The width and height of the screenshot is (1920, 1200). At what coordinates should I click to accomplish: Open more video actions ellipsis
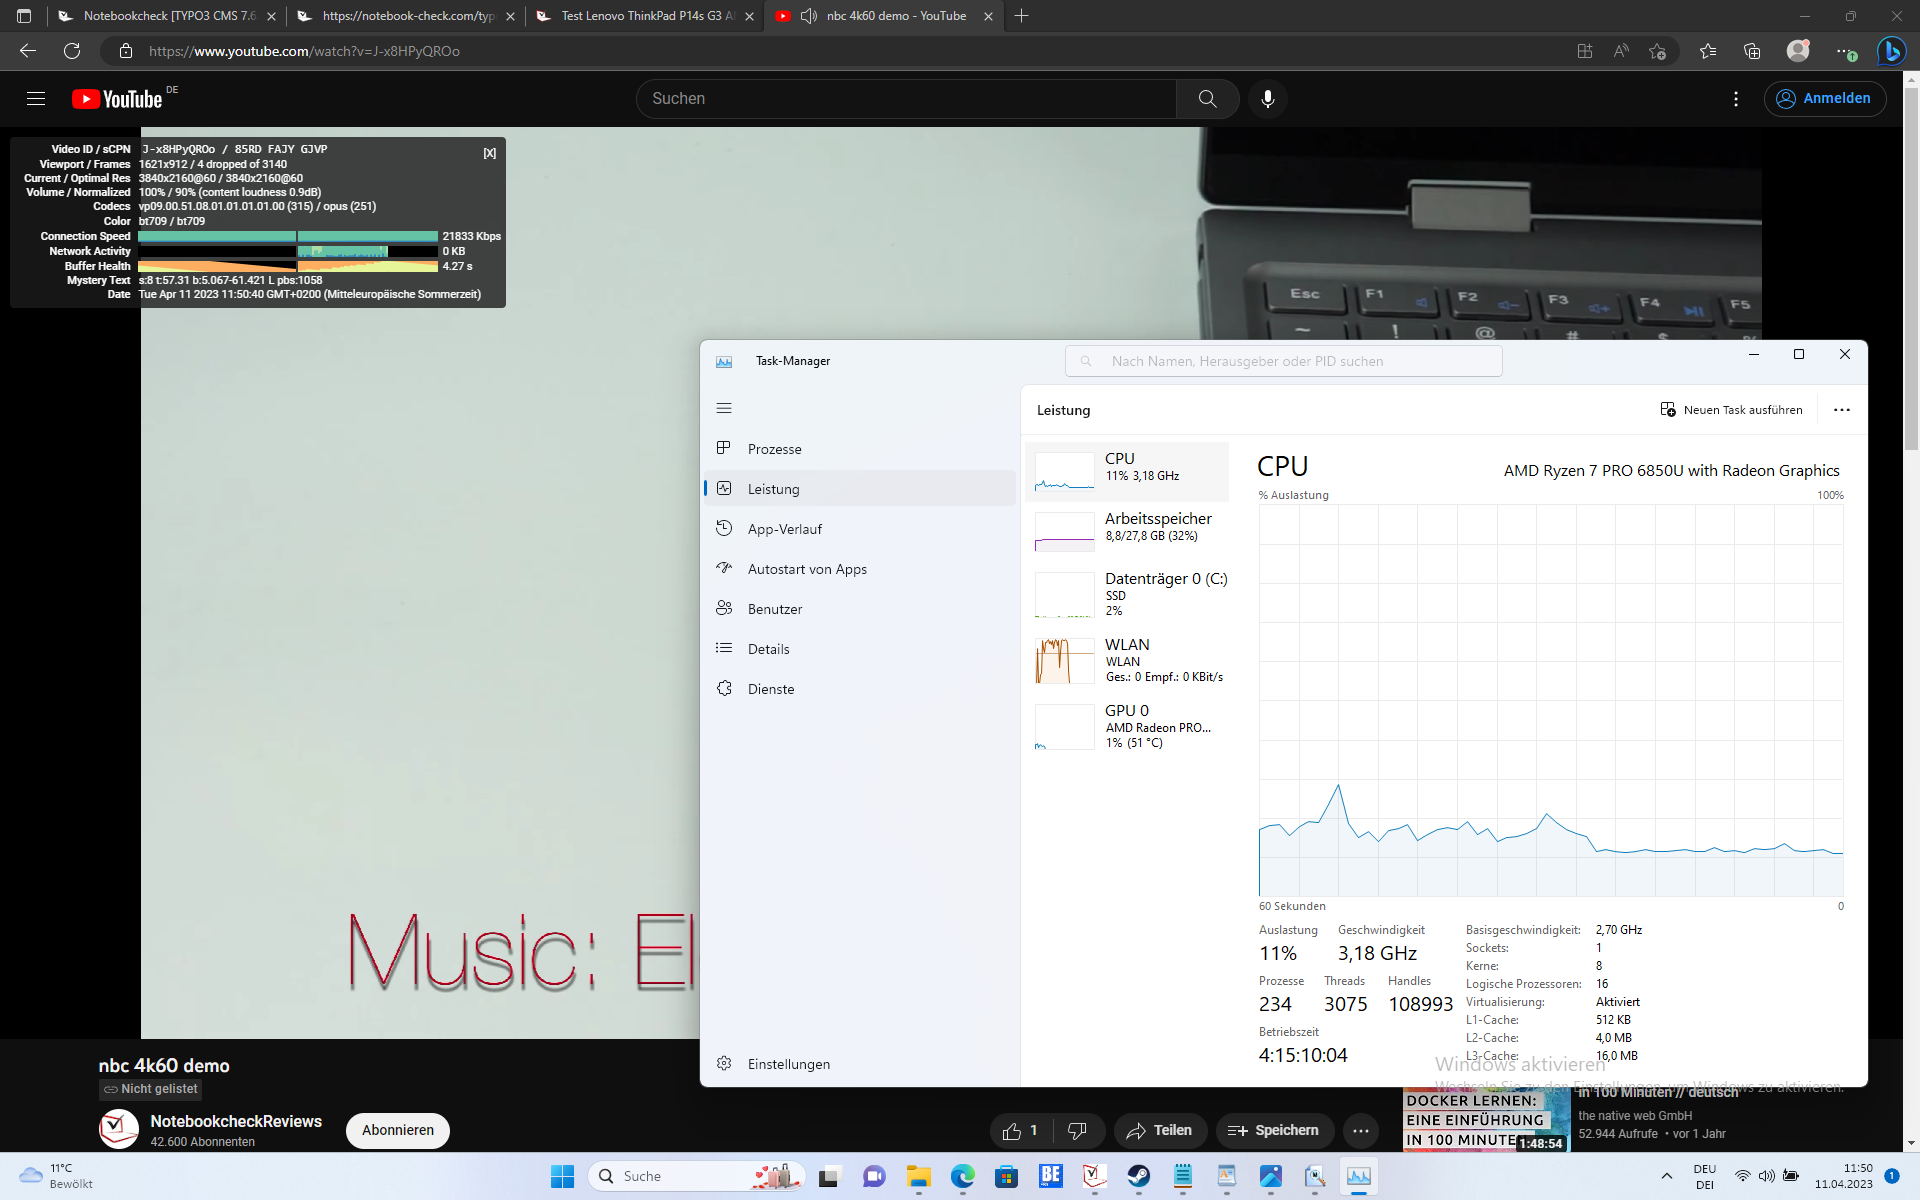coord(1361,1130)
